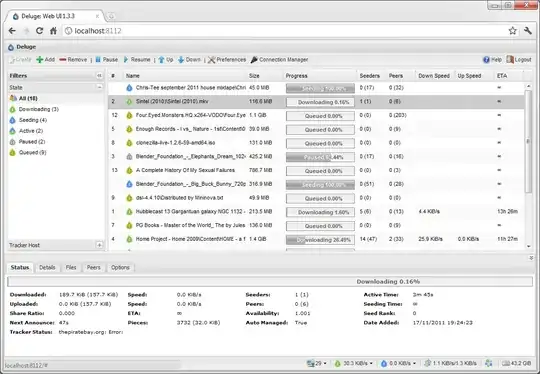Collapse the Filters sidebar panel

pos(99,75)
